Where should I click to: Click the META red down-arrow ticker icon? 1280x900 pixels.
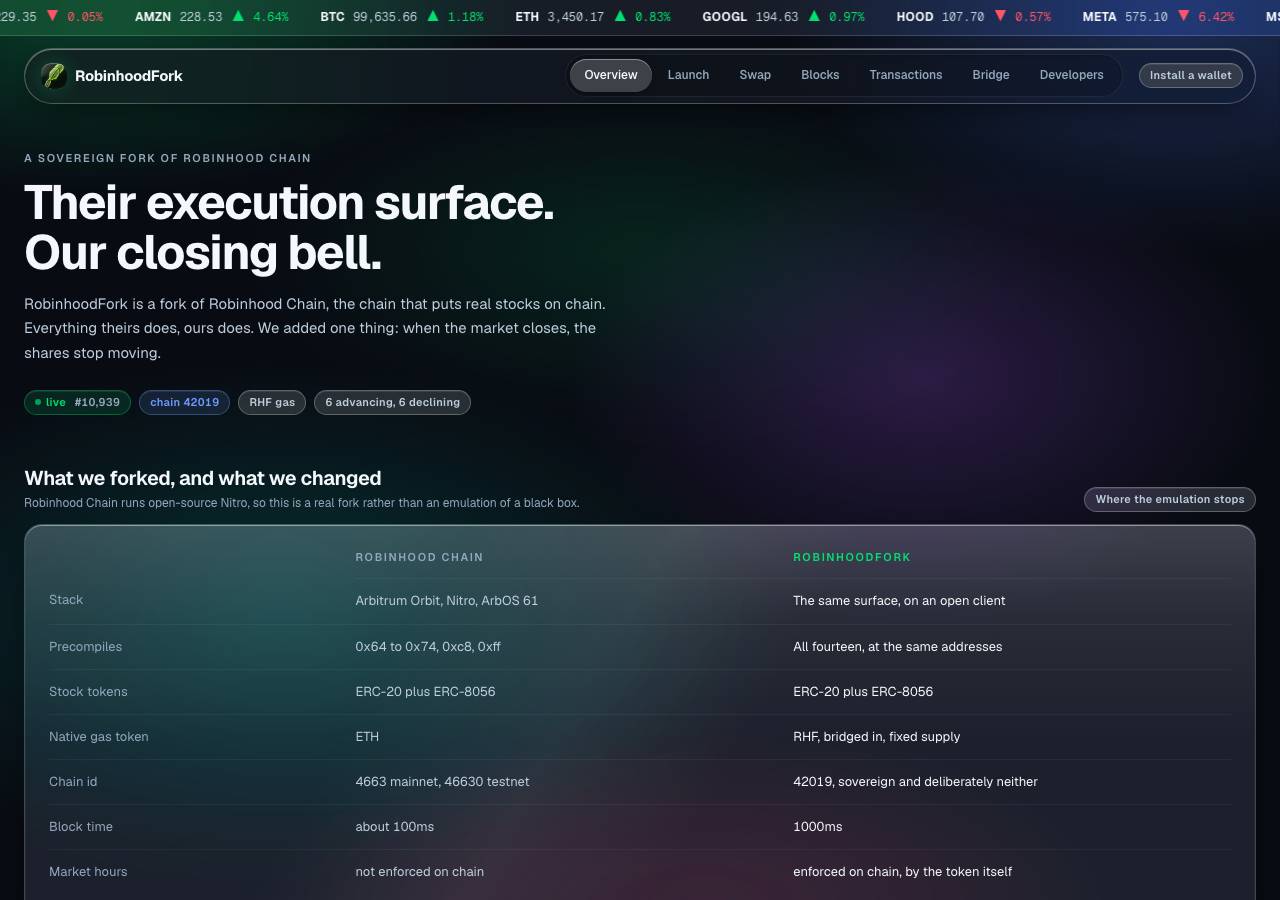click(1183, 16)
